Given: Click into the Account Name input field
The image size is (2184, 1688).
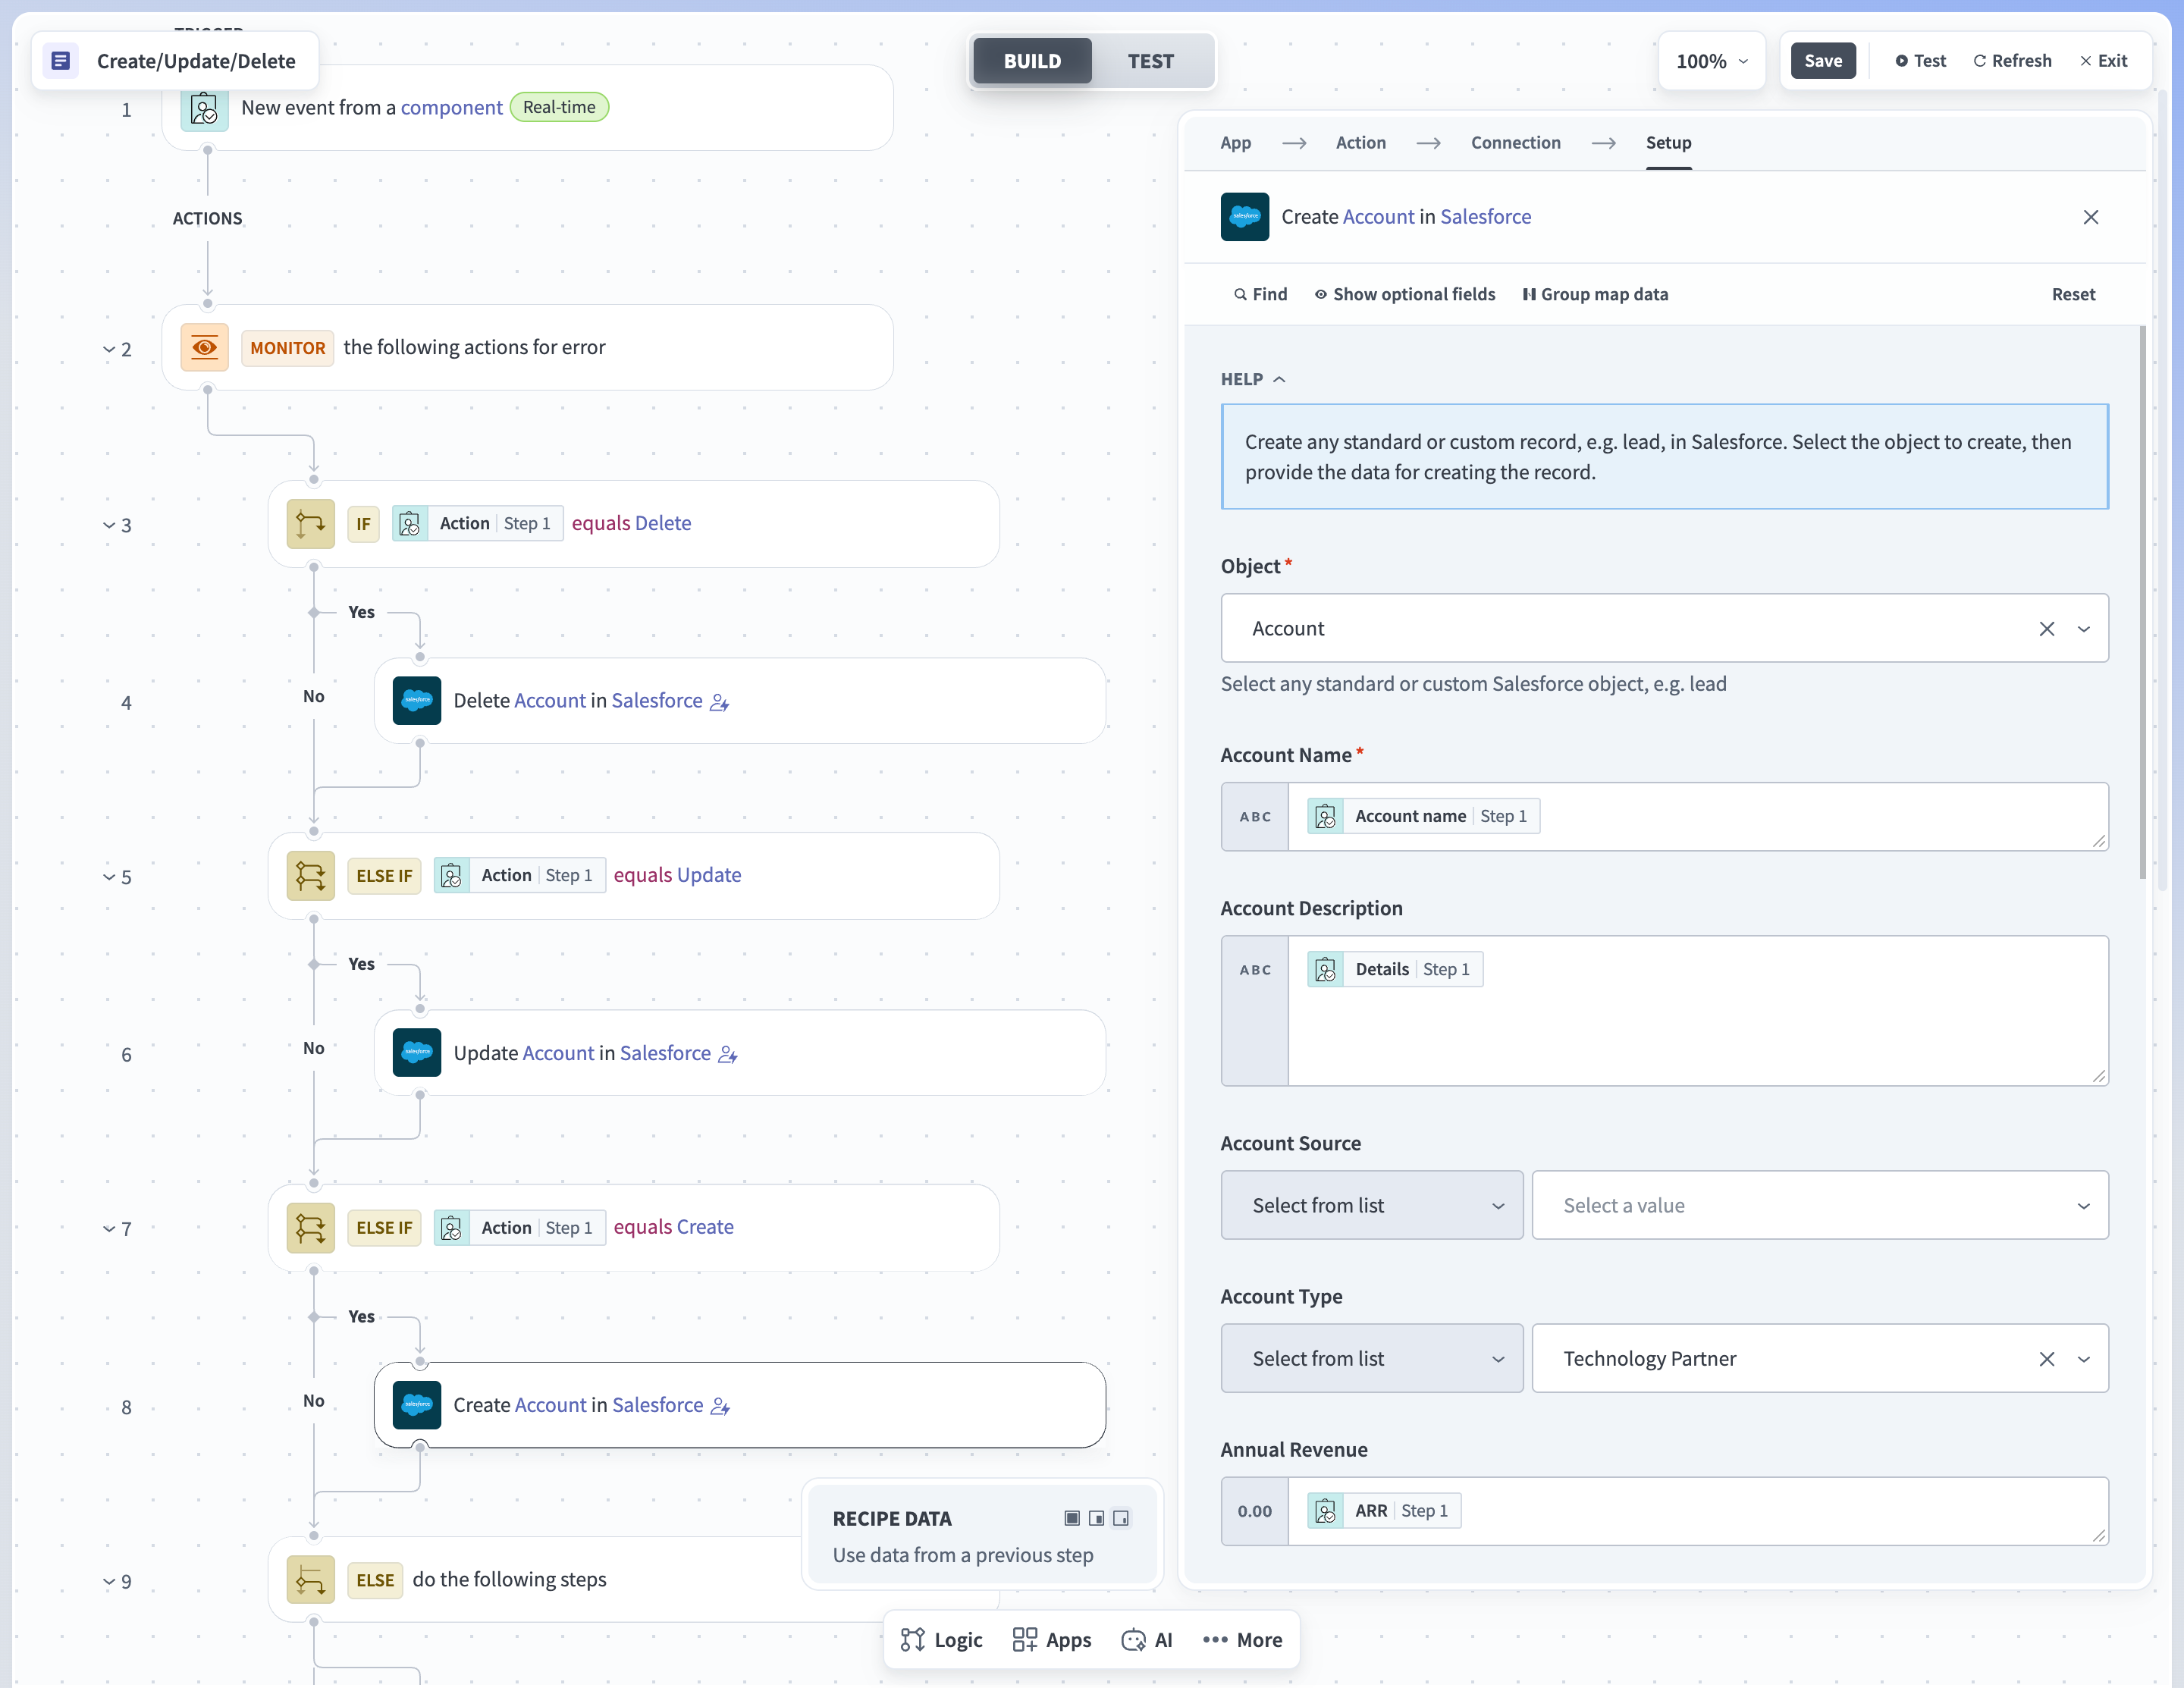Looking at the screenshot, I should pyautogui.click(x=1698, y=817).
